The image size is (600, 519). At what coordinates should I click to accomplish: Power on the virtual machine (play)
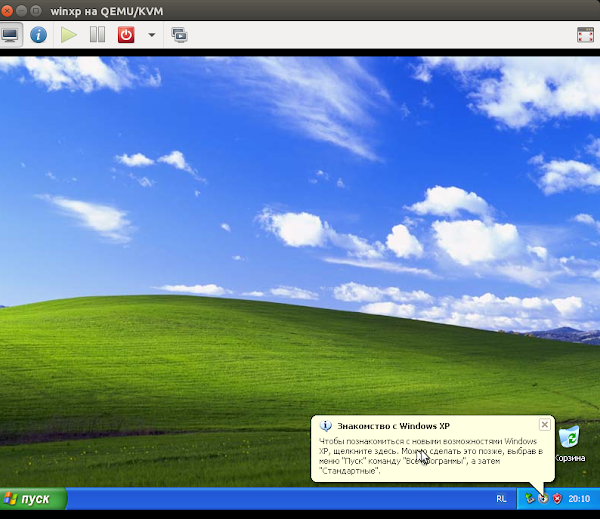(x=69, y=35)
